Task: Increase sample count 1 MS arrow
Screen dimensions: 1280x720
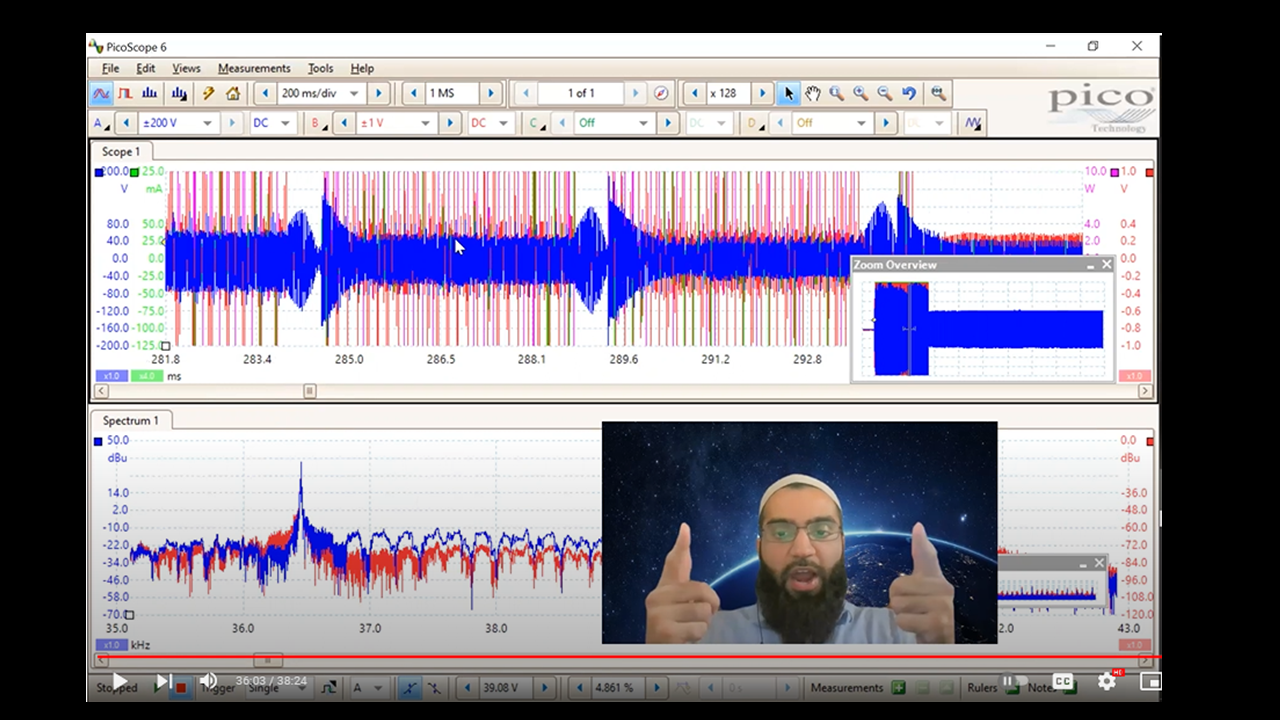Action: [x=490, y=93]
